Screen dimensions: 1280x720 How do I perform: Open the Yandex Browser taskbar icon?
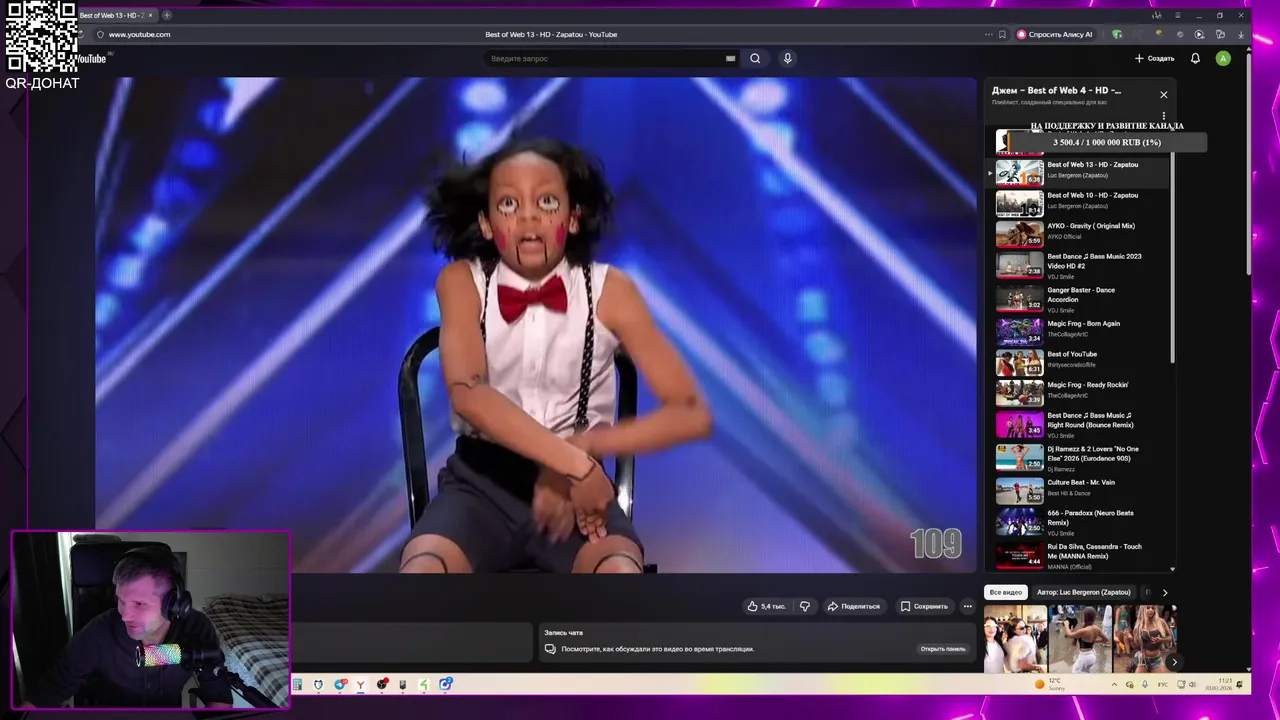pos(360,685)
